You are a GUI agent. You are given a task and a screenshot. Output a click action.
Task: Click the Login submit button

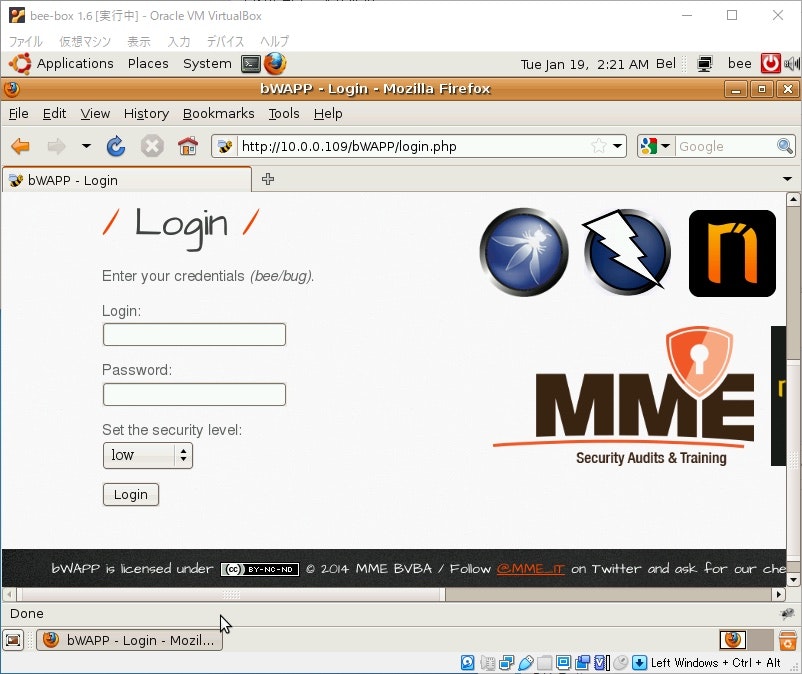[x=131, y=495]
